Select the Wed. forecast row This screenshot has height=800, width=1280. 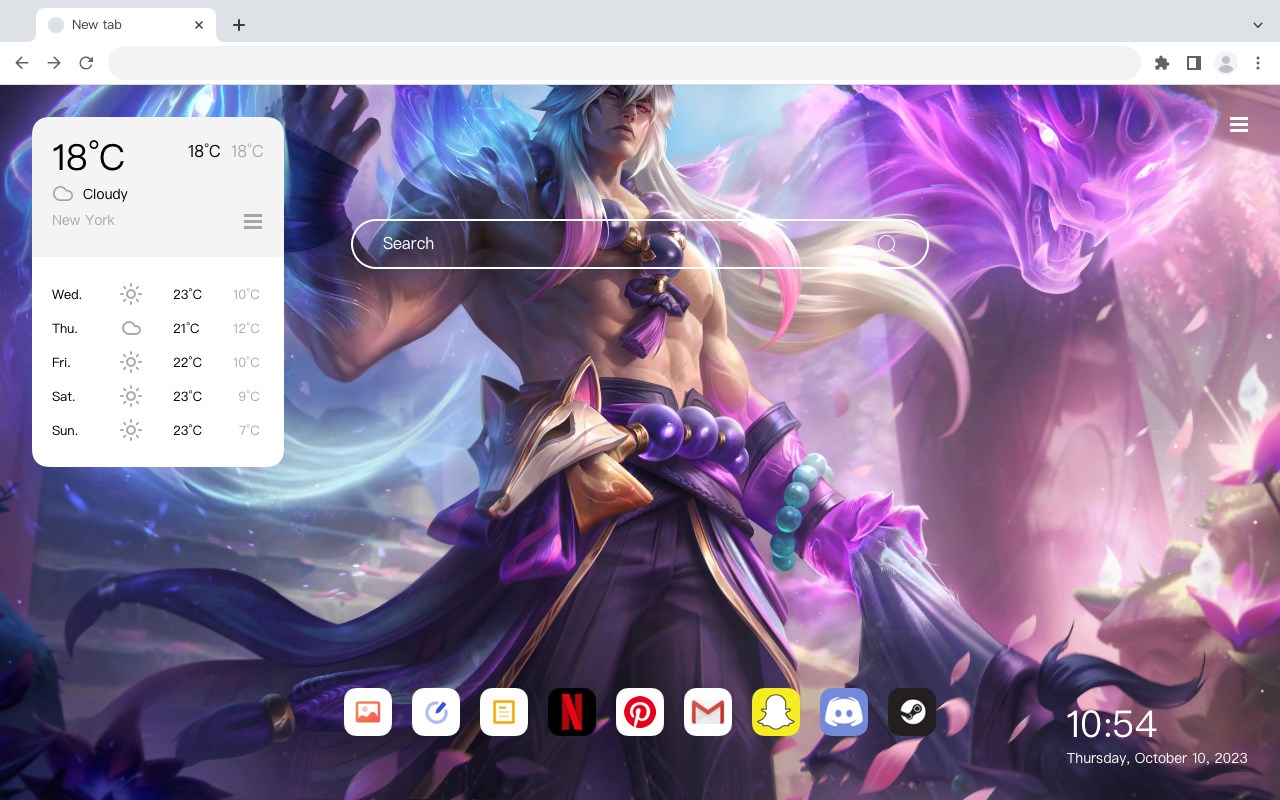pyautogui.click(x=158, y=294)
